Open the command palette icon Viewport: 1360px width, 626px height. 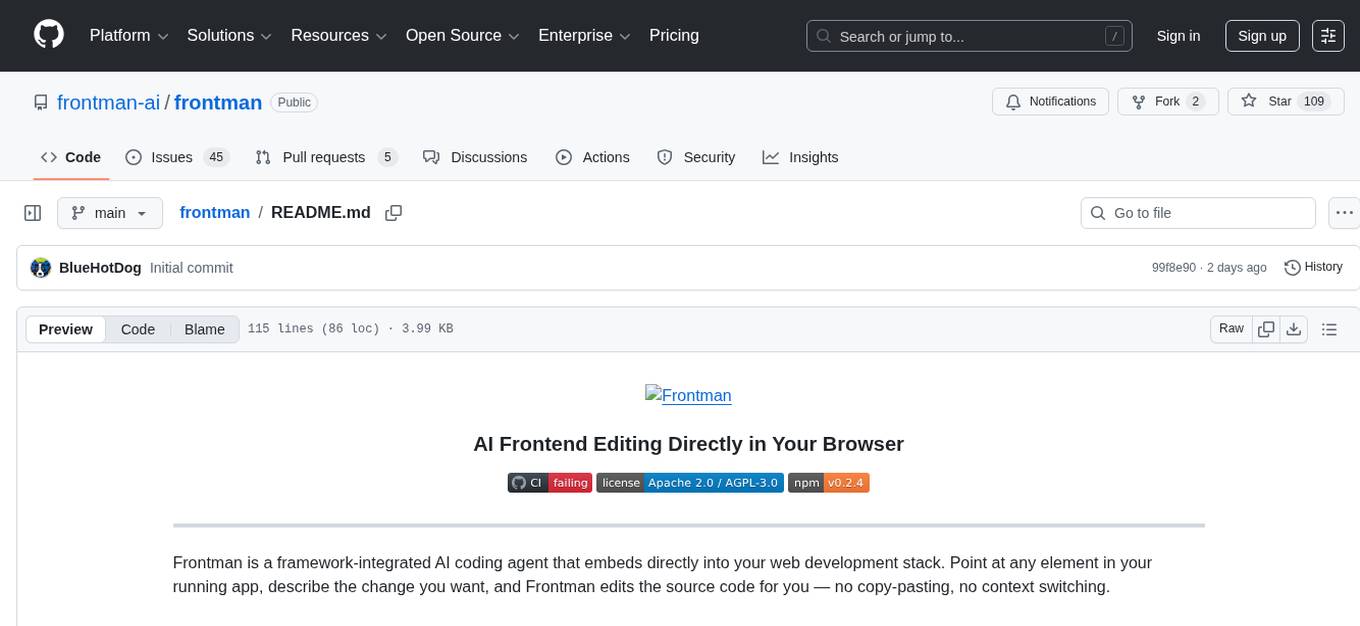click(x=1328, y=36)
